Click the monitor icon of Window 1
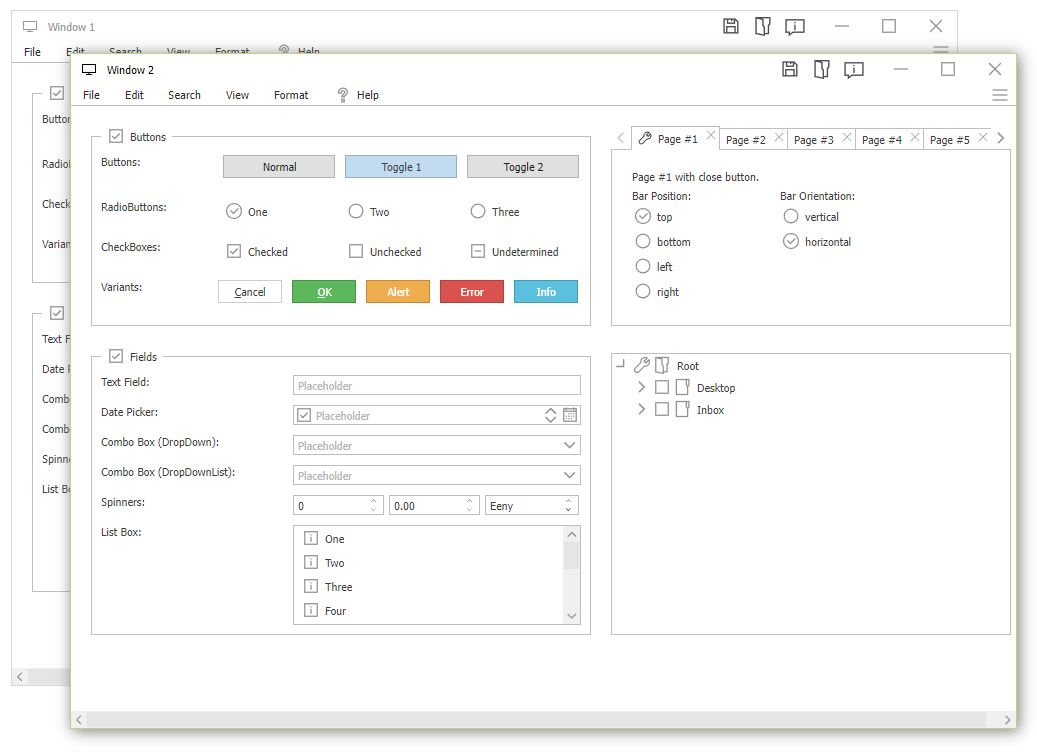 (30, 26)
